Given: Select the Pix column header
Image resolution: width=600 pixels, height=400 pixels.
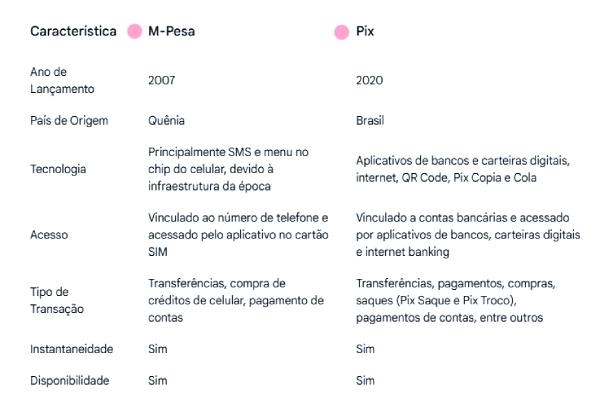Looking at the screenshot, I should pyautogui.click(x=365, y=31).
